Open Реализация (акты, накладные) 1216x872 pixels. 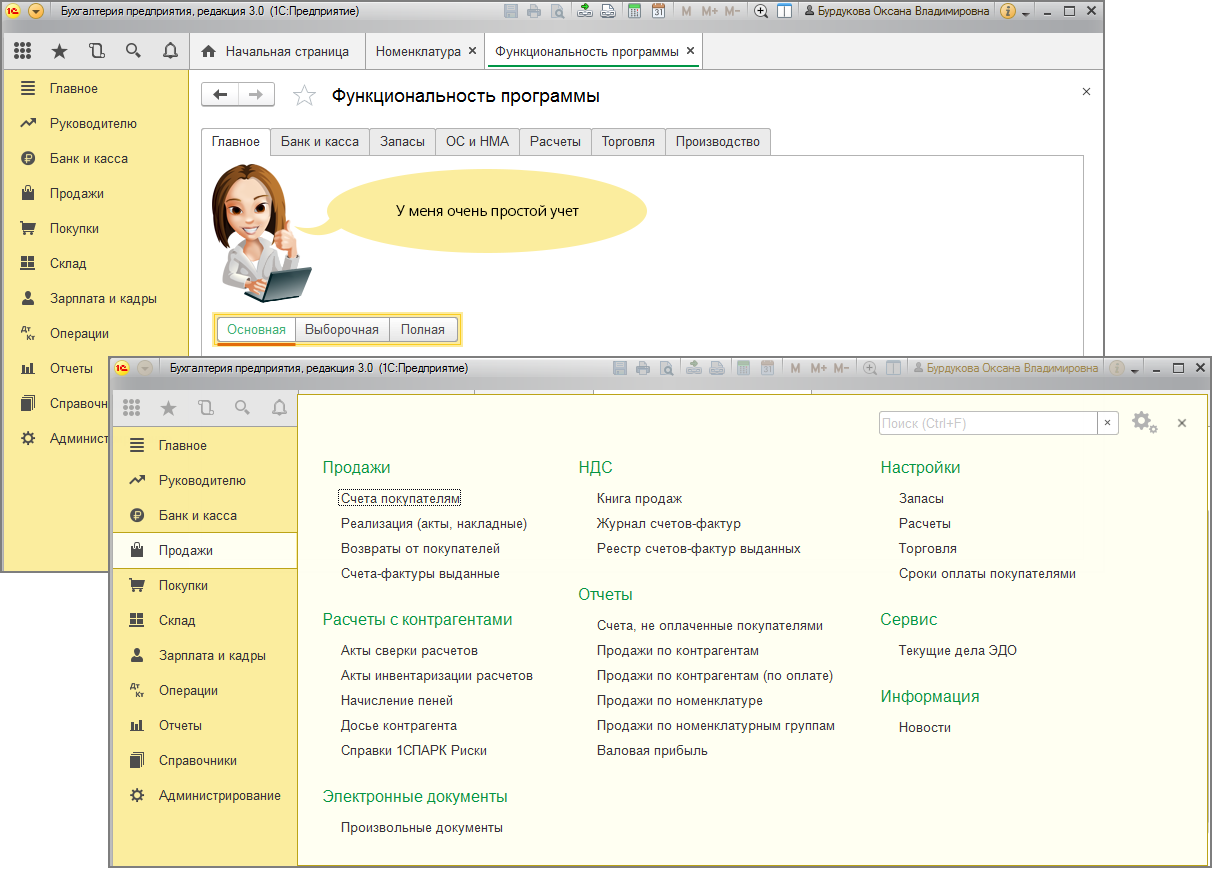pos(434,523)
